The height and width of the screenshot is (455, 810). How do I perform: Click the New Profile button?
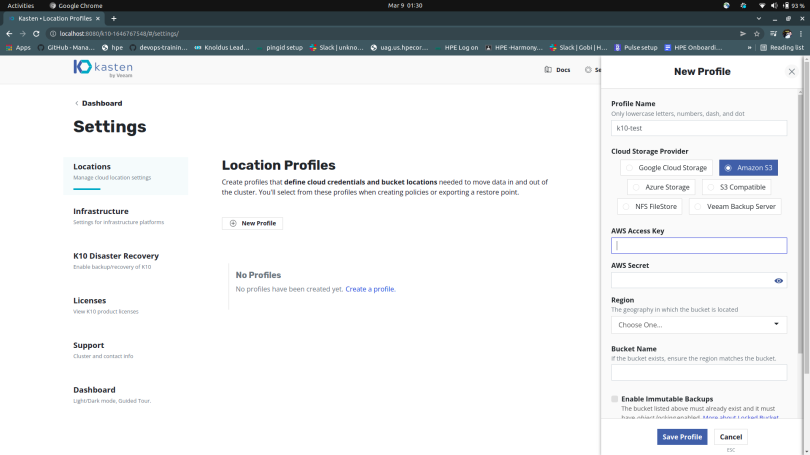[x=252, y=223]
